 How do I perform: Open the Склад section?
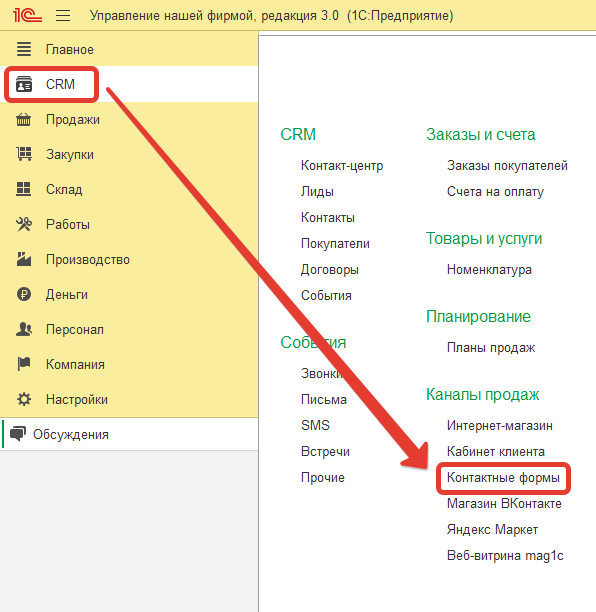64,189
